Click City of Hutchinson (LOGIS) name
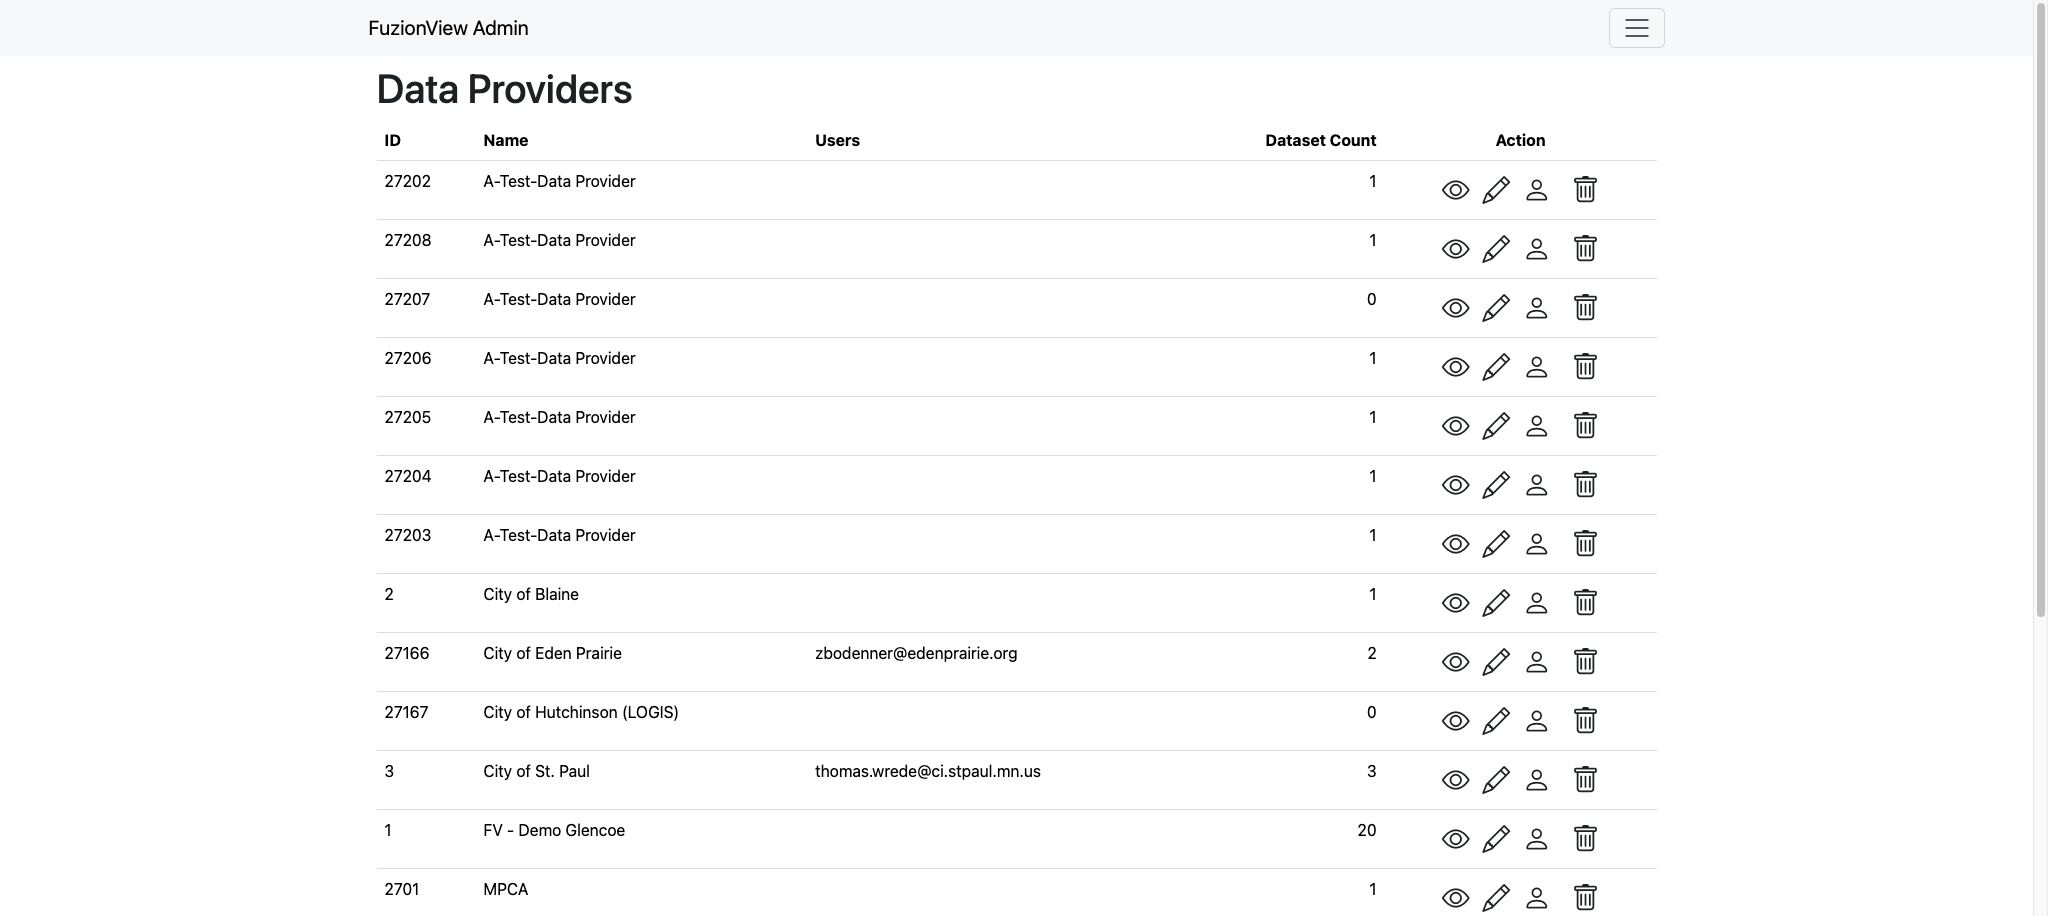2048x916 pixels. pyautogui.click(x=581, y=712)
